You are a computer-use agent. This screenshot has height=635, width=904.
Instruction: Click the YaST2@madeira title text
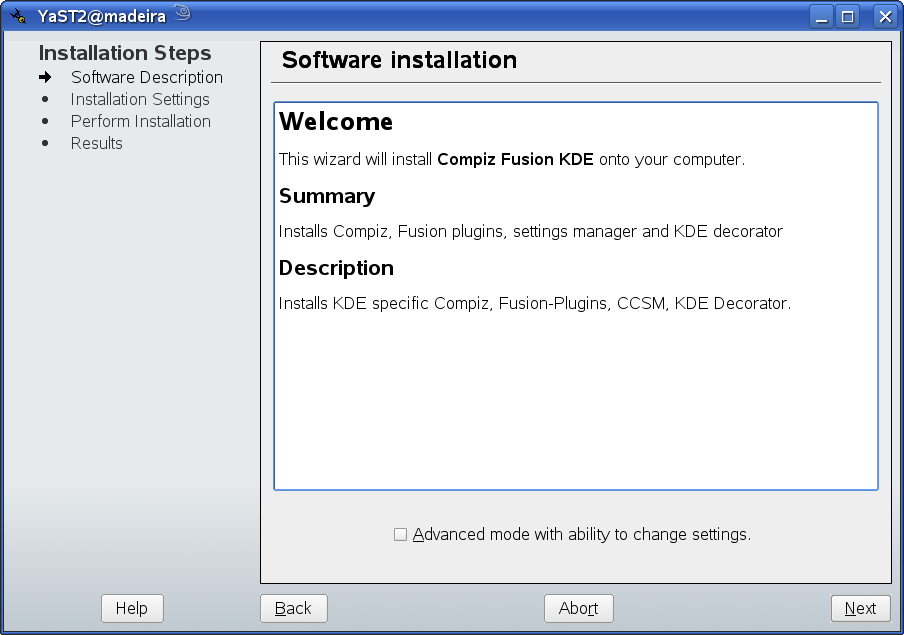tap(101, 16)
